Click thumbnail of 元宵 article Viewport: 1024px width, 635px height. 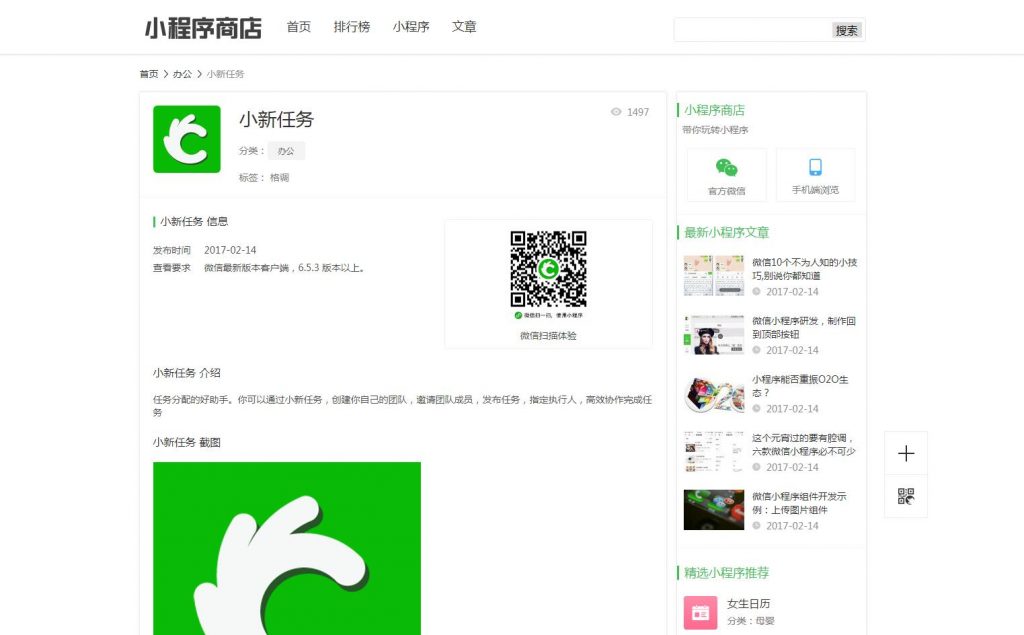pos(714,451)
